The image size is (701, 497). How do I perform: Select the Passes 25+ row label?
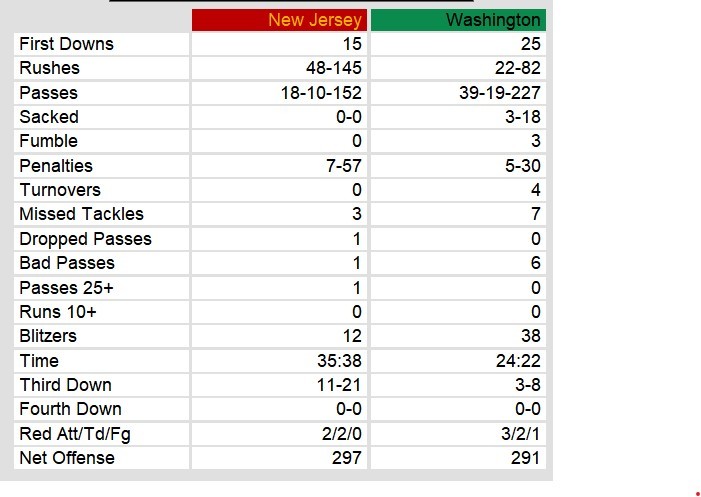coord(66,288)
